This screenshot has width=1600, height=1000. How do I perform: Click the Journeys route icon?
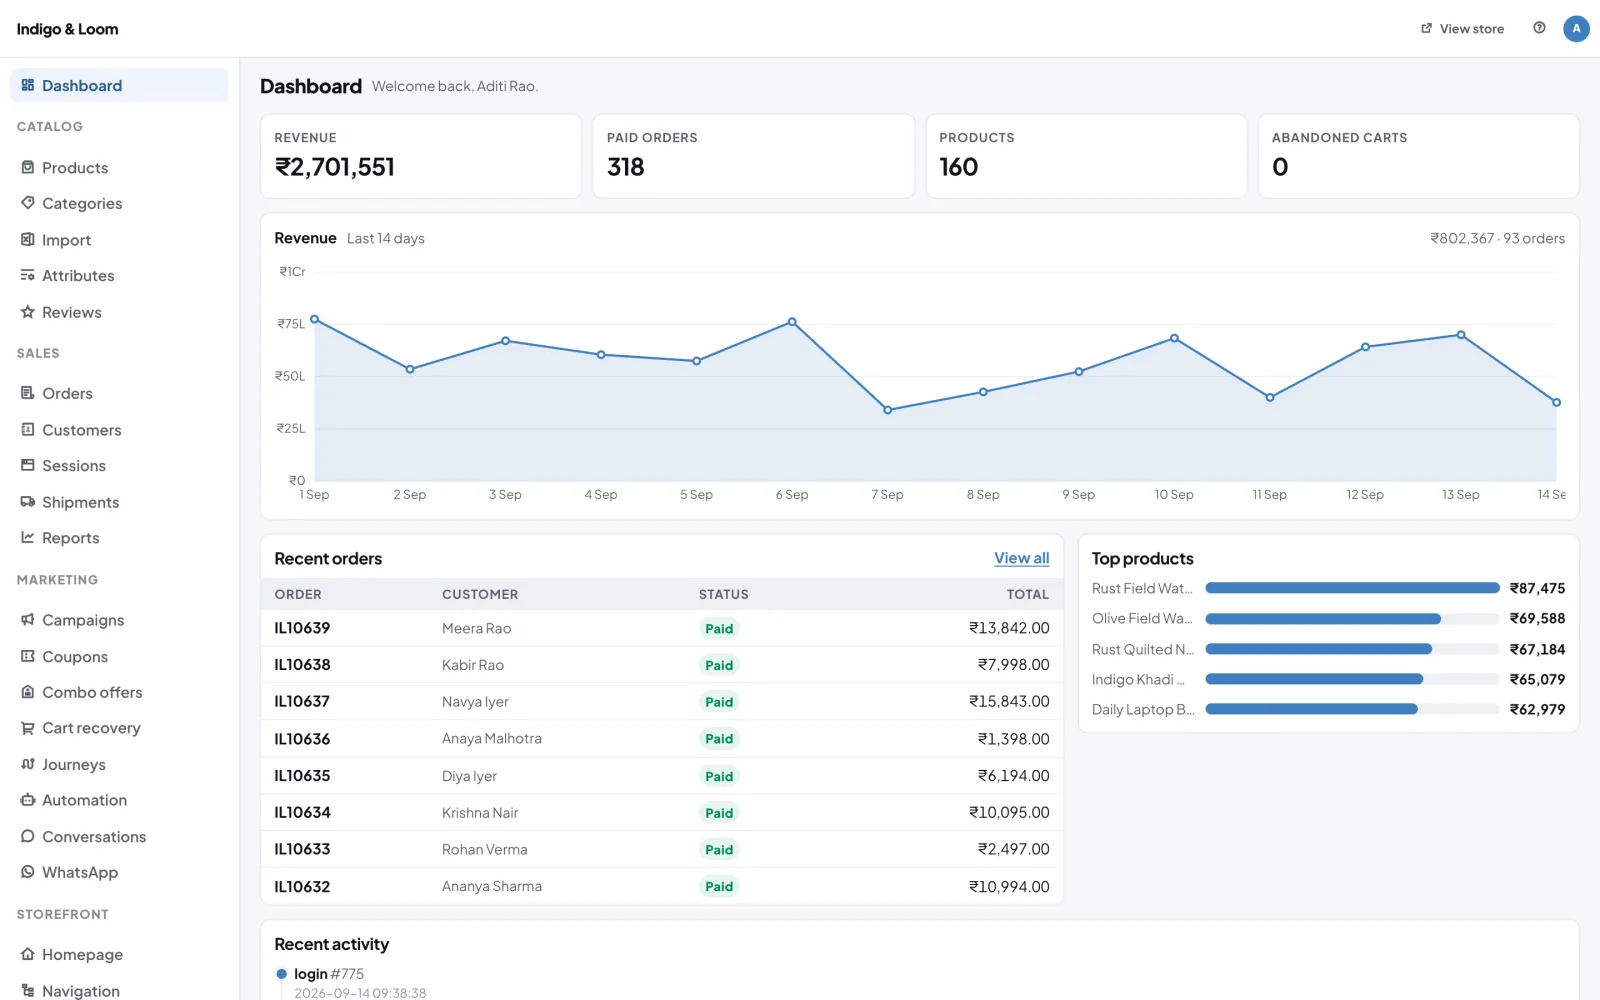click(28, 764)
